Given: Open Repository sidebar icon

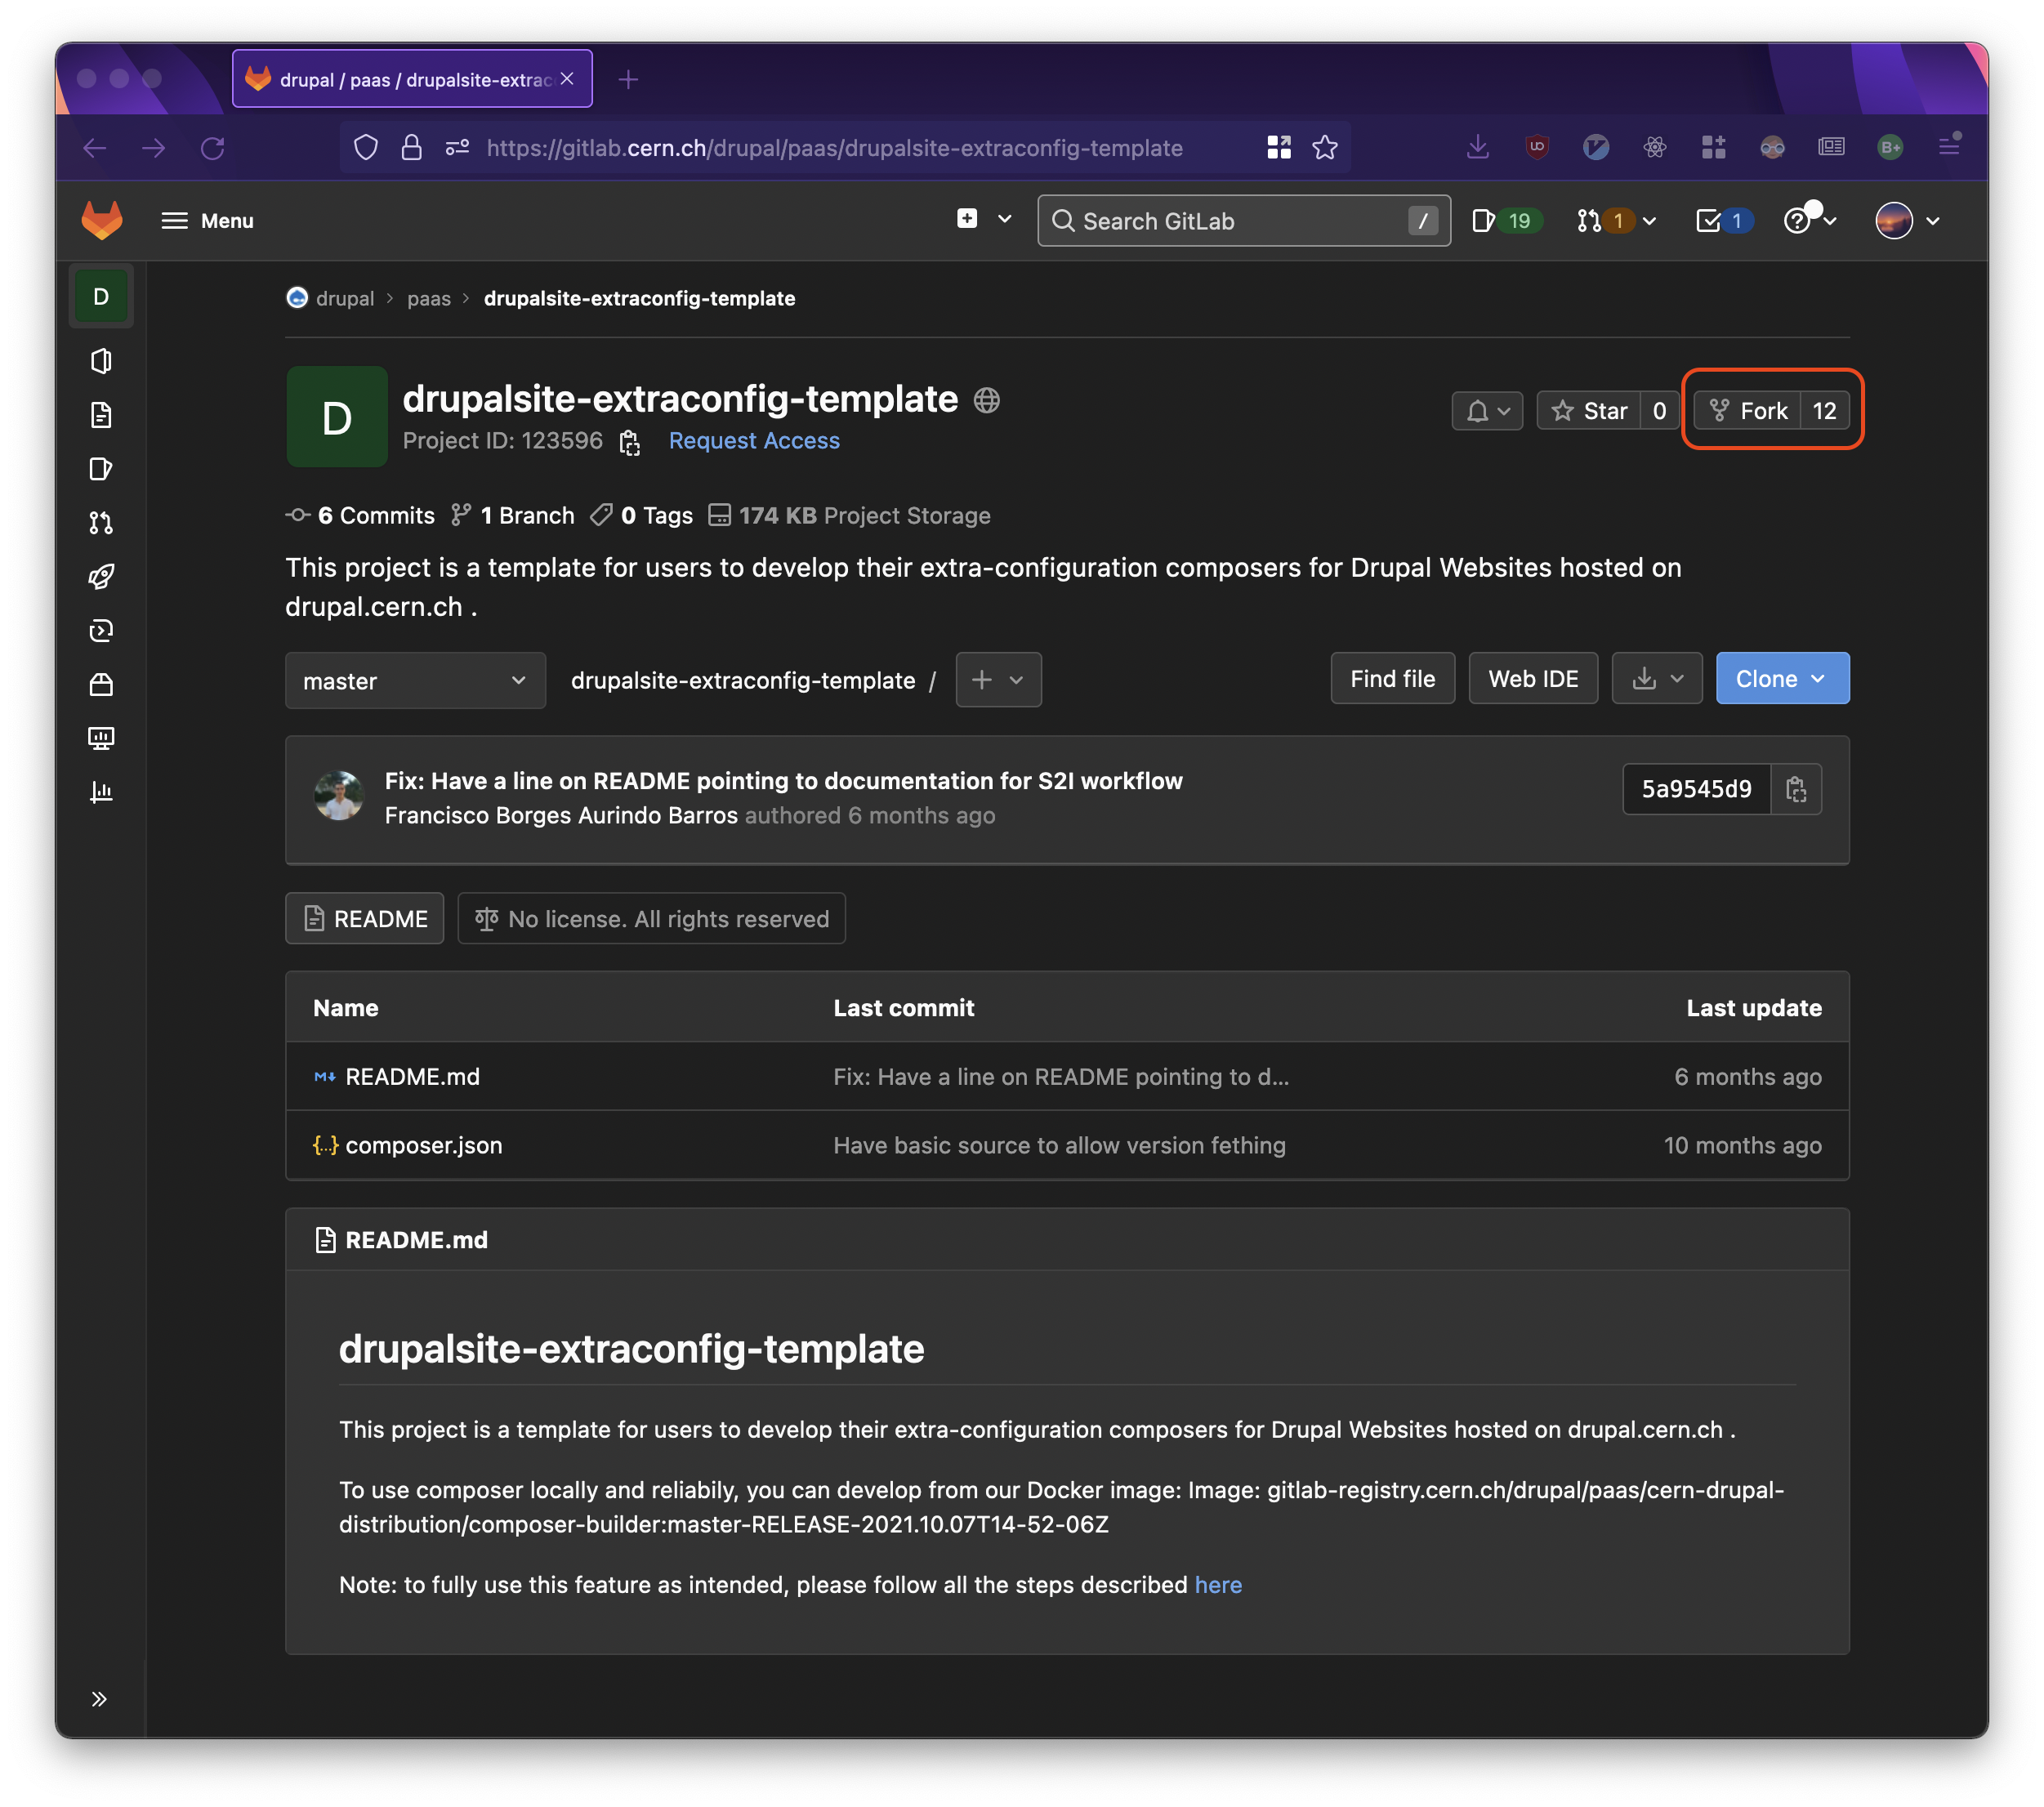Looking at the screenshot, I should tap(101, 415).
